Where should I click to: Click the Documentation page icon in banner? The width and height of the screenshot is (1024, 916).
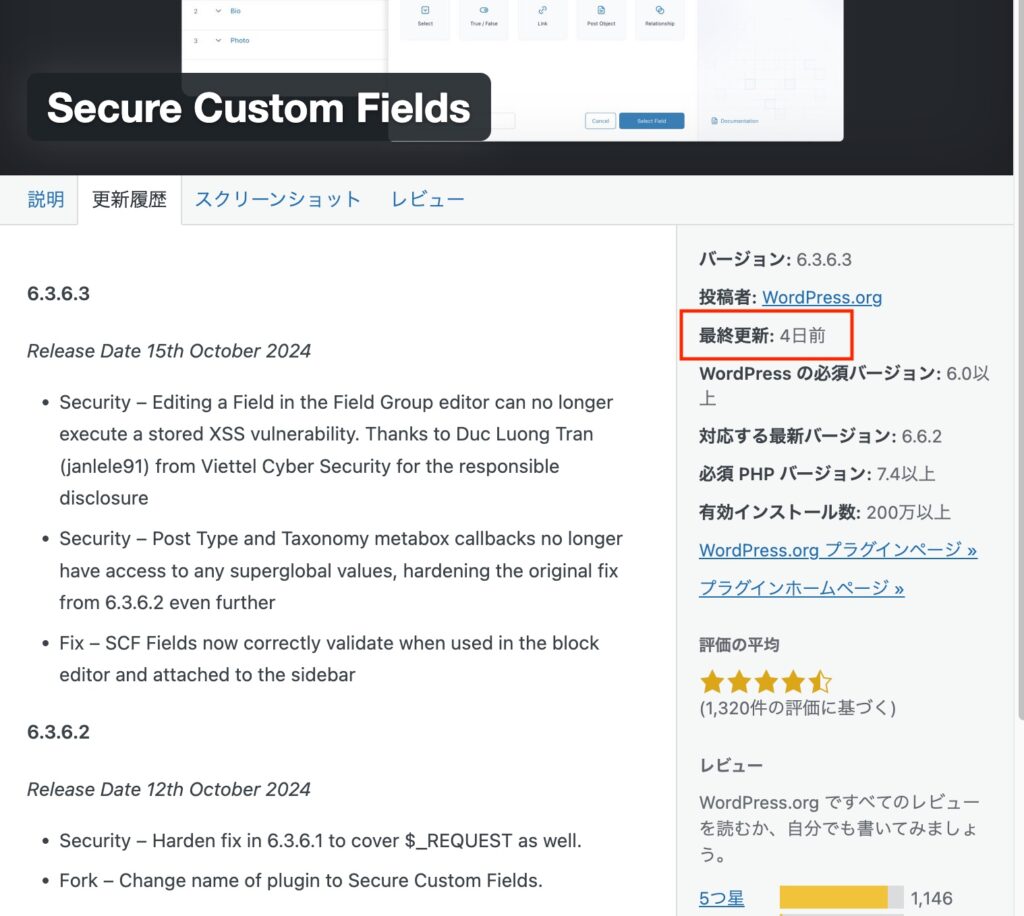(714, 121)
